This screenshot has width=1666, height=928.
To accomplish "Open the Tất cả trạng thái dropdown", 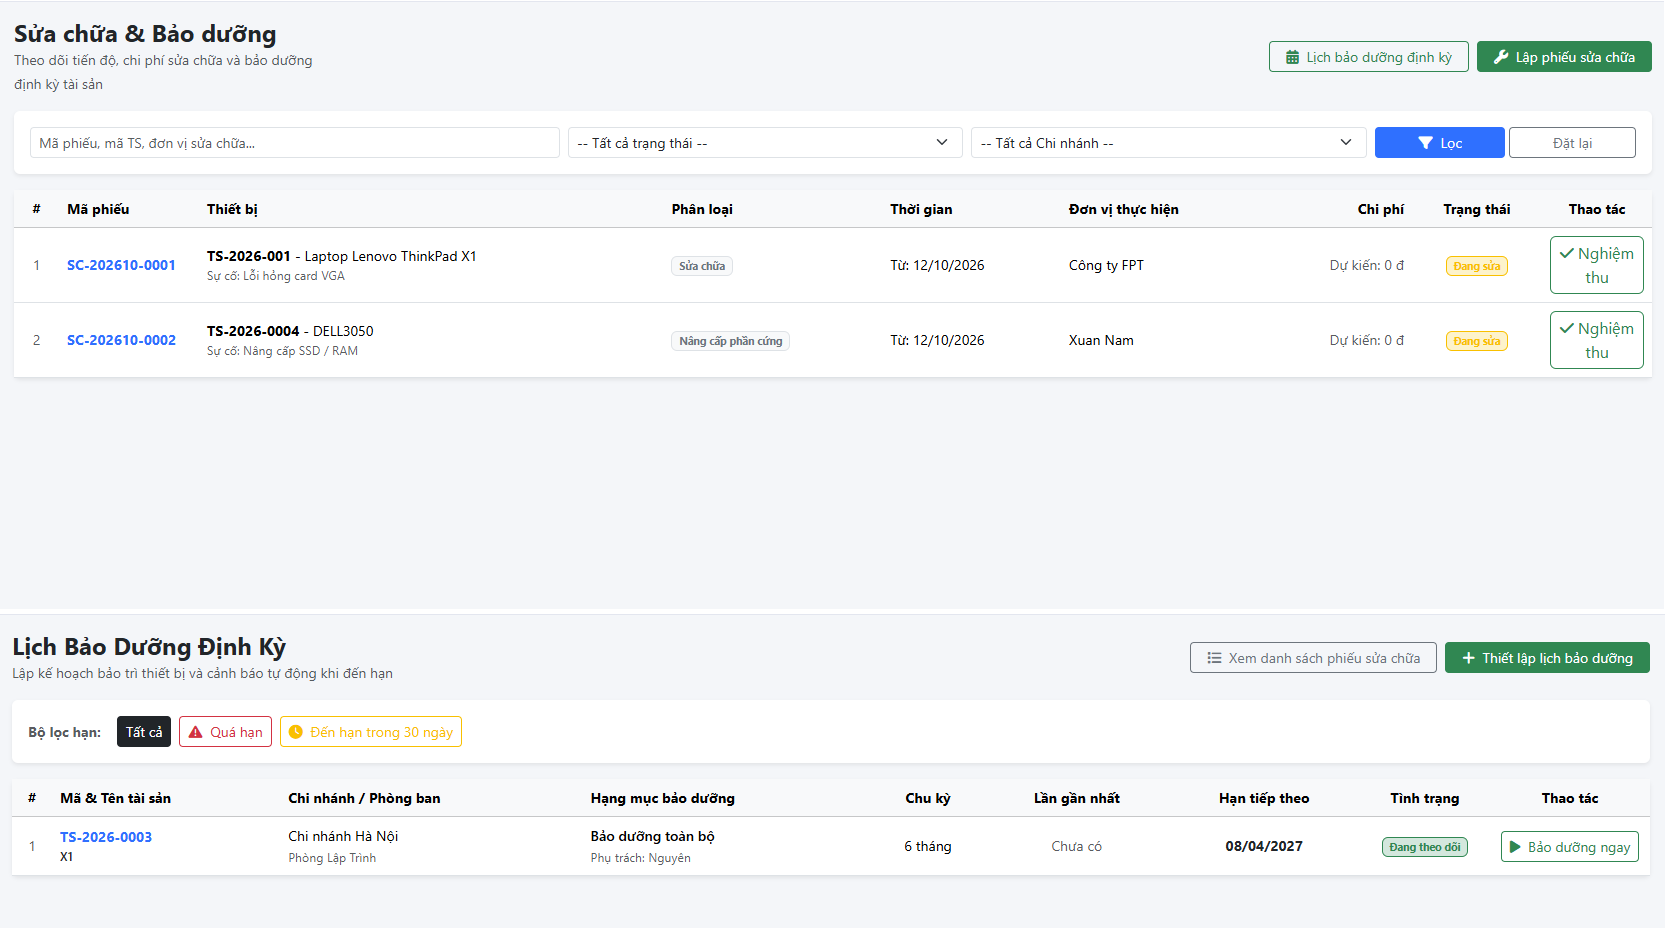I will (x=765, y=143).
